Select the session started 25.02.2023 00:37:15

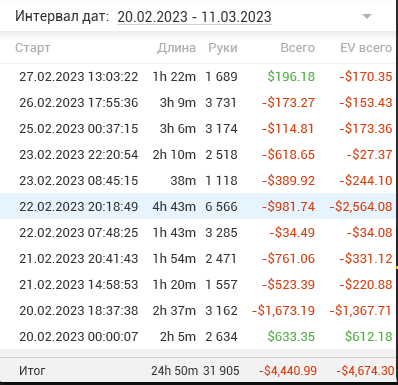point(198,129)
